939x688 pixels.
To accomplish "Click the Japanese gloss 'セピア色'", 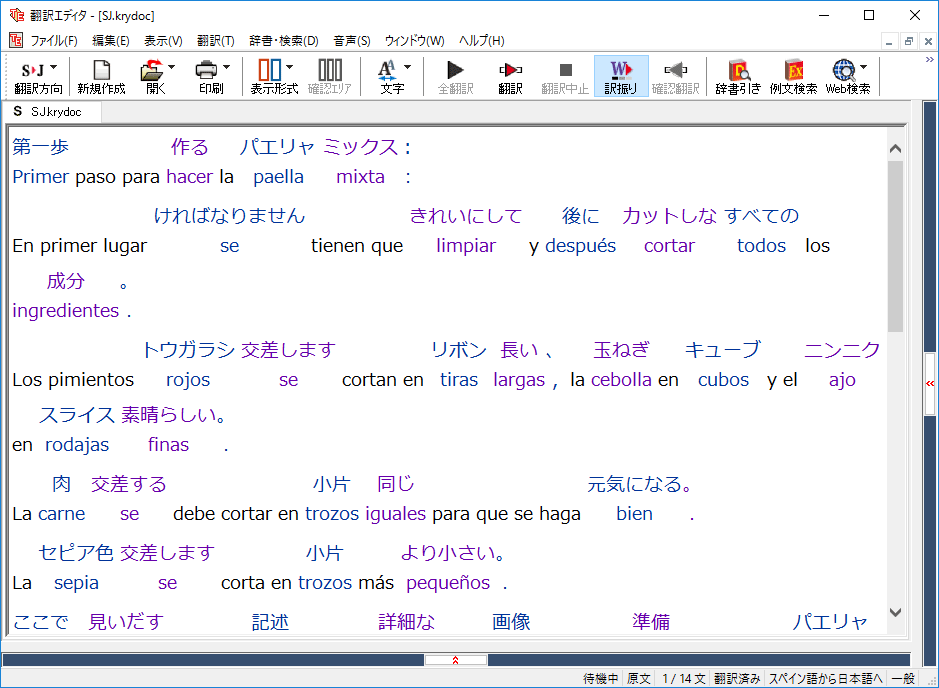I will tap(76, 553).
